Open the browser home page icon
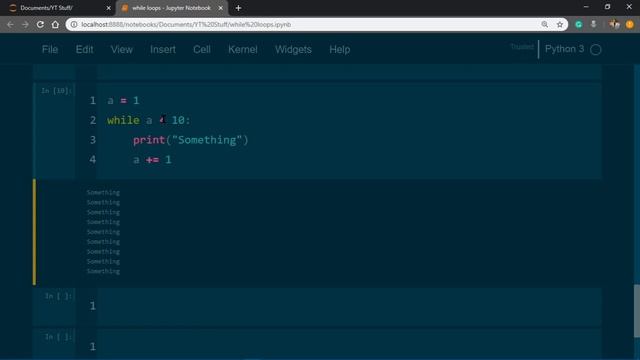 [55, 24]
